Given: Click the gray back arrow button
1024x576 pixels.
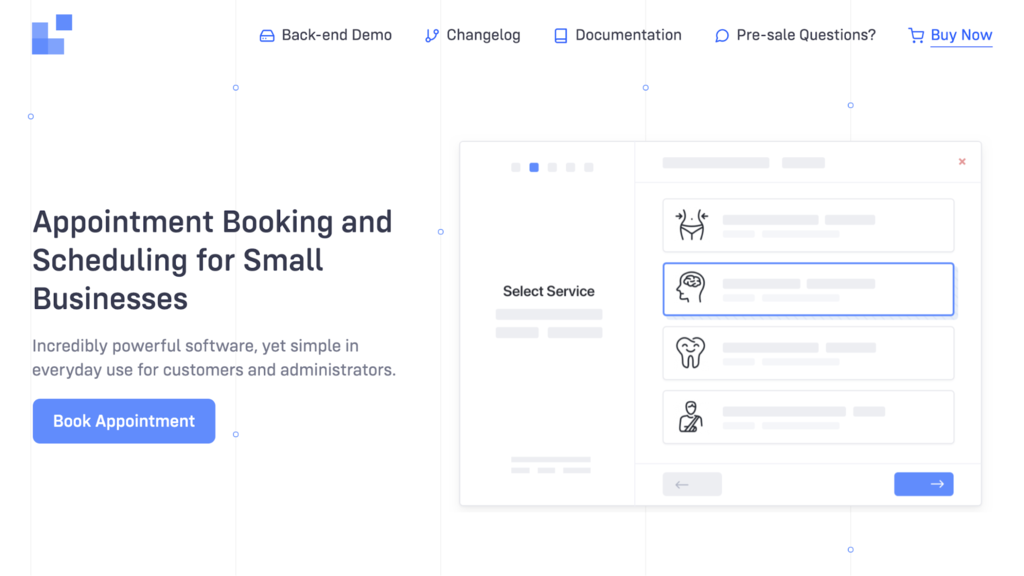Looking at the screenshot, I should tap(692, 484).
